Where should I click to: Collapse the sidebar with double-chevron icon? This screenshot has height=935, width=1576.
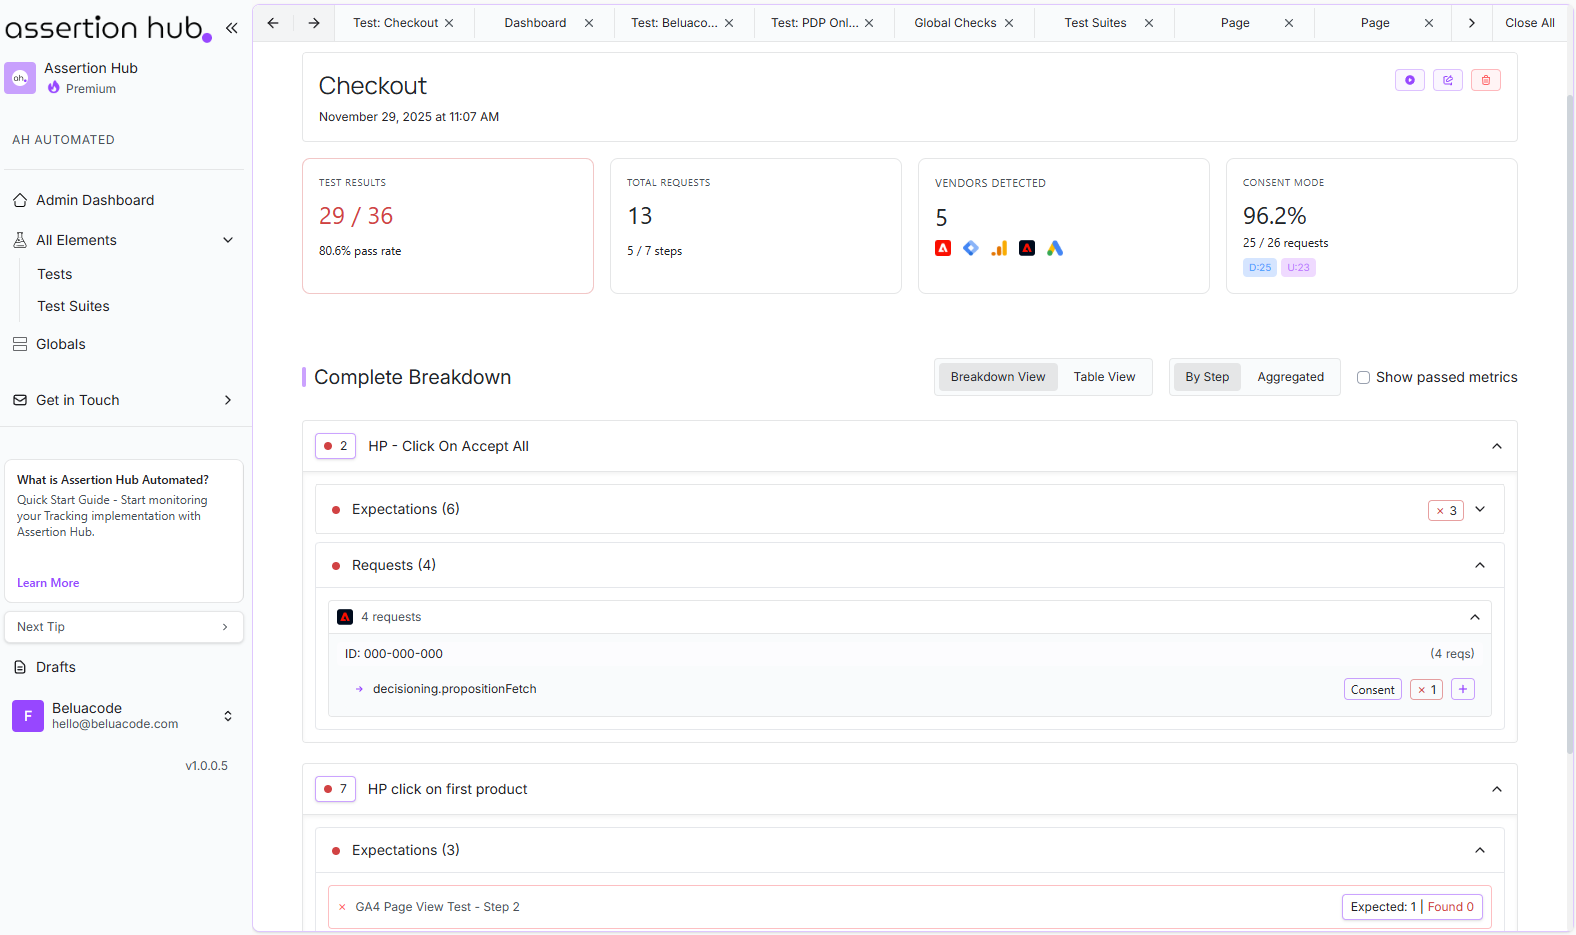click(232, 28)
